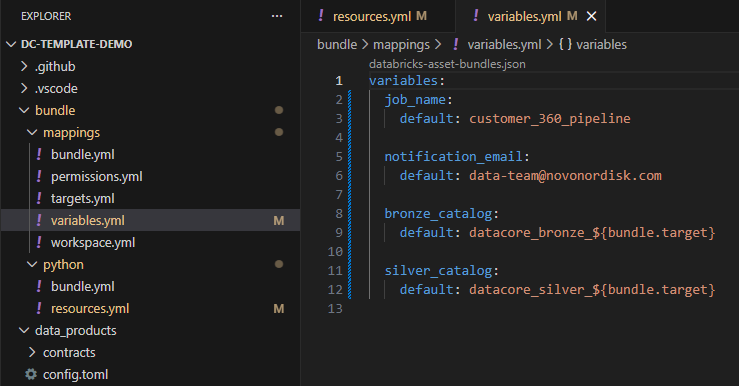The width and height of the screenshot is (739, 386).
Task: Click line number 1 in the gutter
Action: pos(339,81)
